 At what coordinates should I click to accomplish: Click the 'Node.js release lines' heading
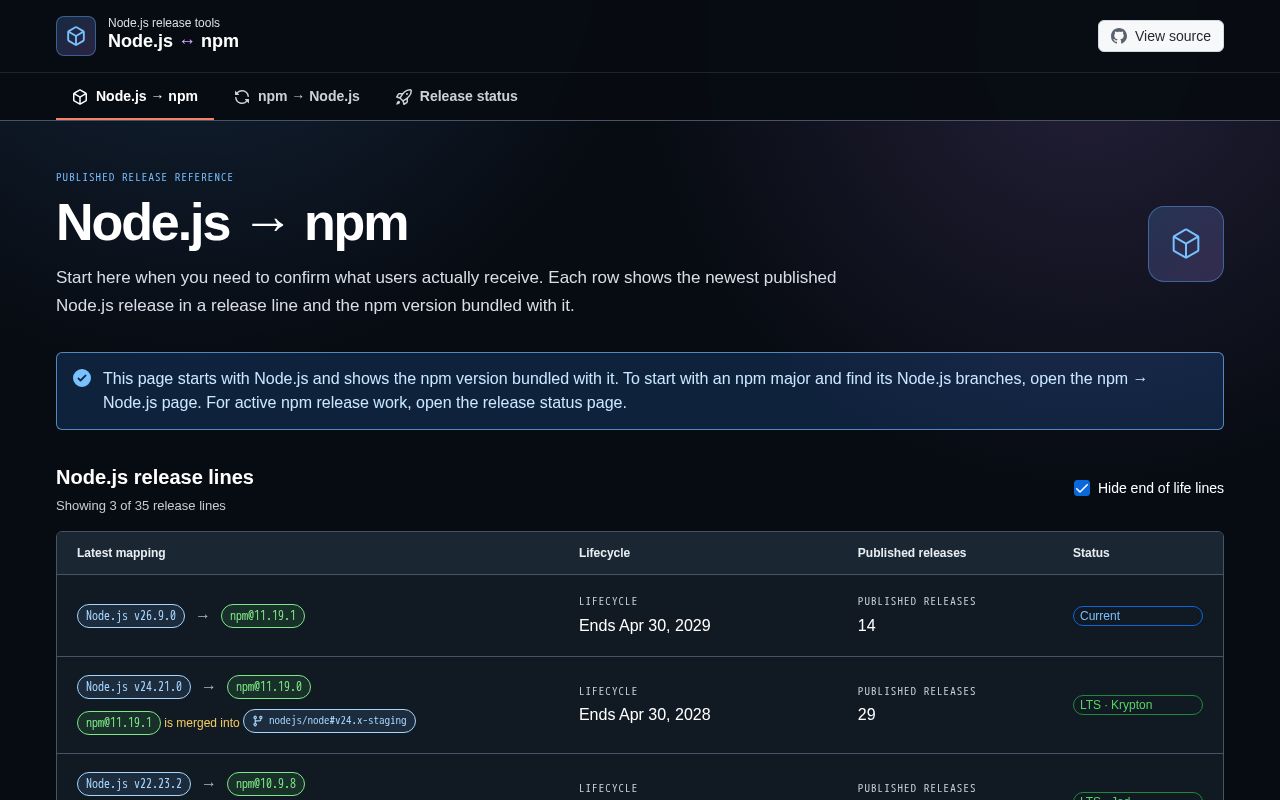pos(155,477)
